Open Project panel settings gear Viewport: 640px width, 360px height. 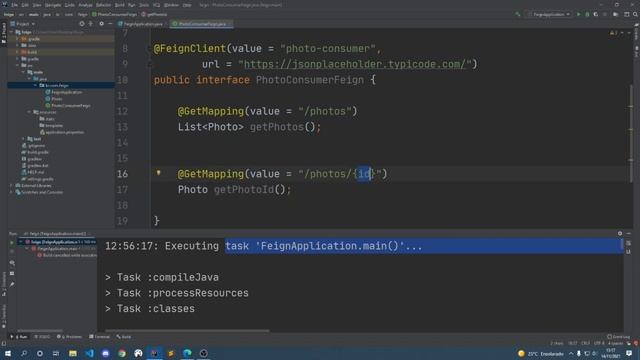102,24
